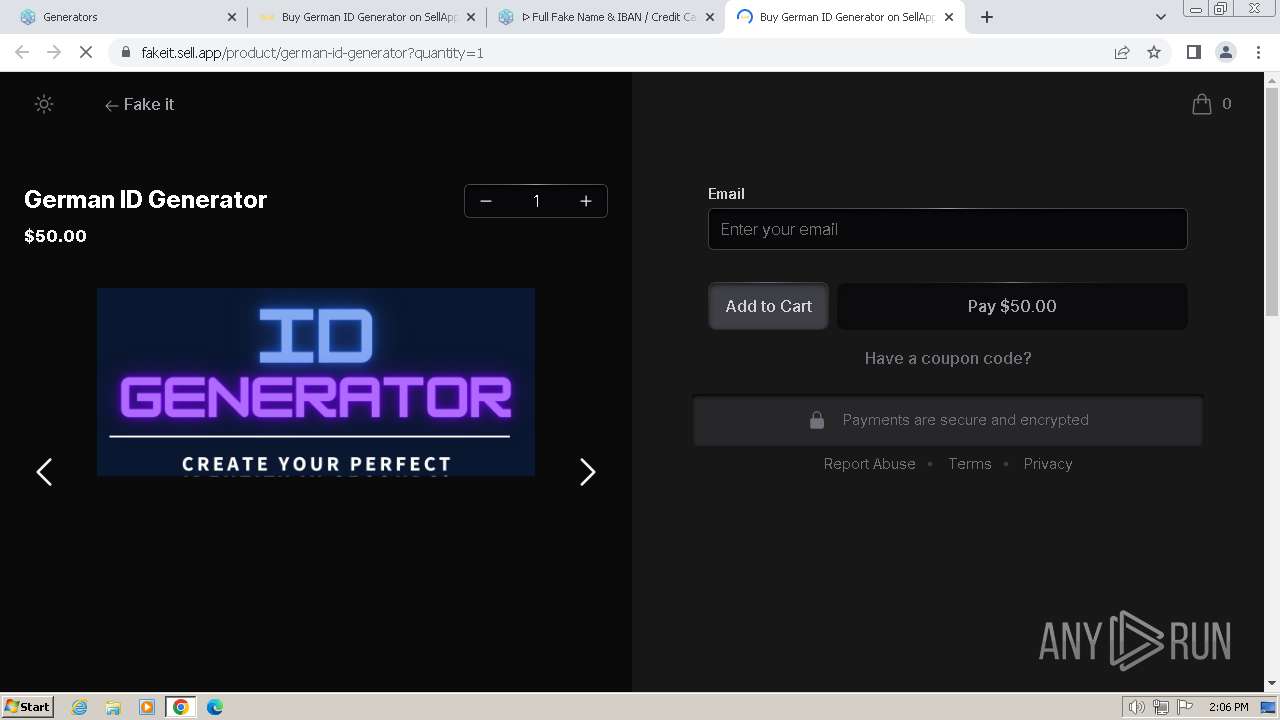1280x720 pixels.
Task: Click the page vertical scrollbar
Action: [1272, 200]
